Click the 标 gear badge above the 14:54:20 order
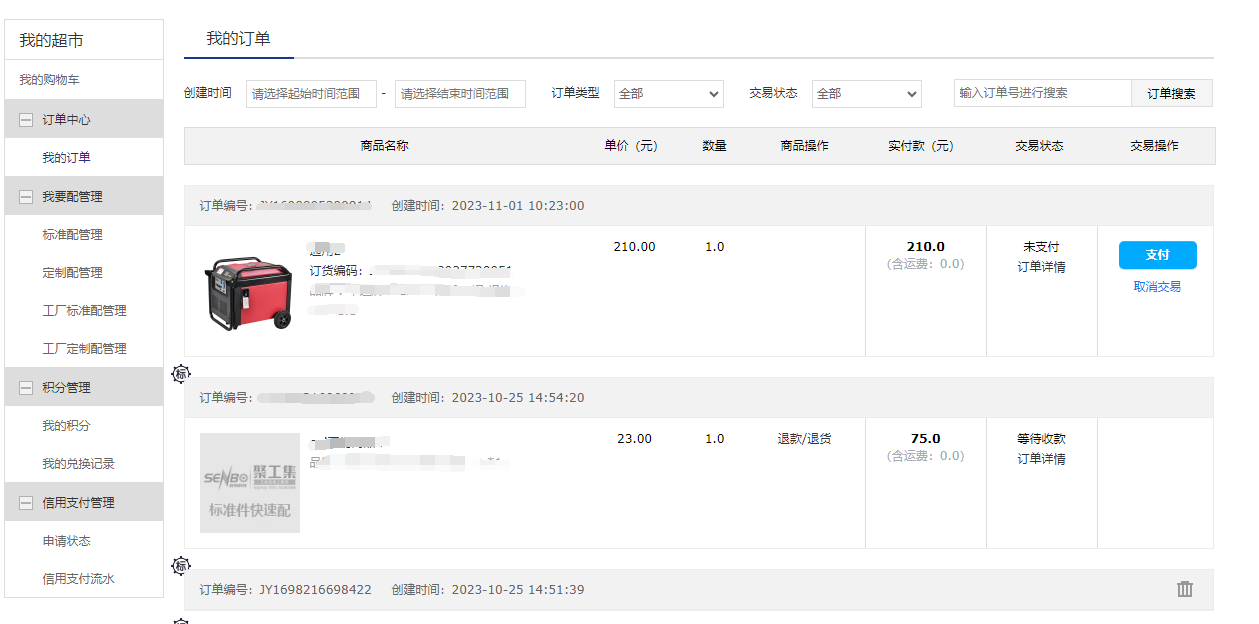The height and width of the screenshot is (624, 1259). [x=181, y=374]
